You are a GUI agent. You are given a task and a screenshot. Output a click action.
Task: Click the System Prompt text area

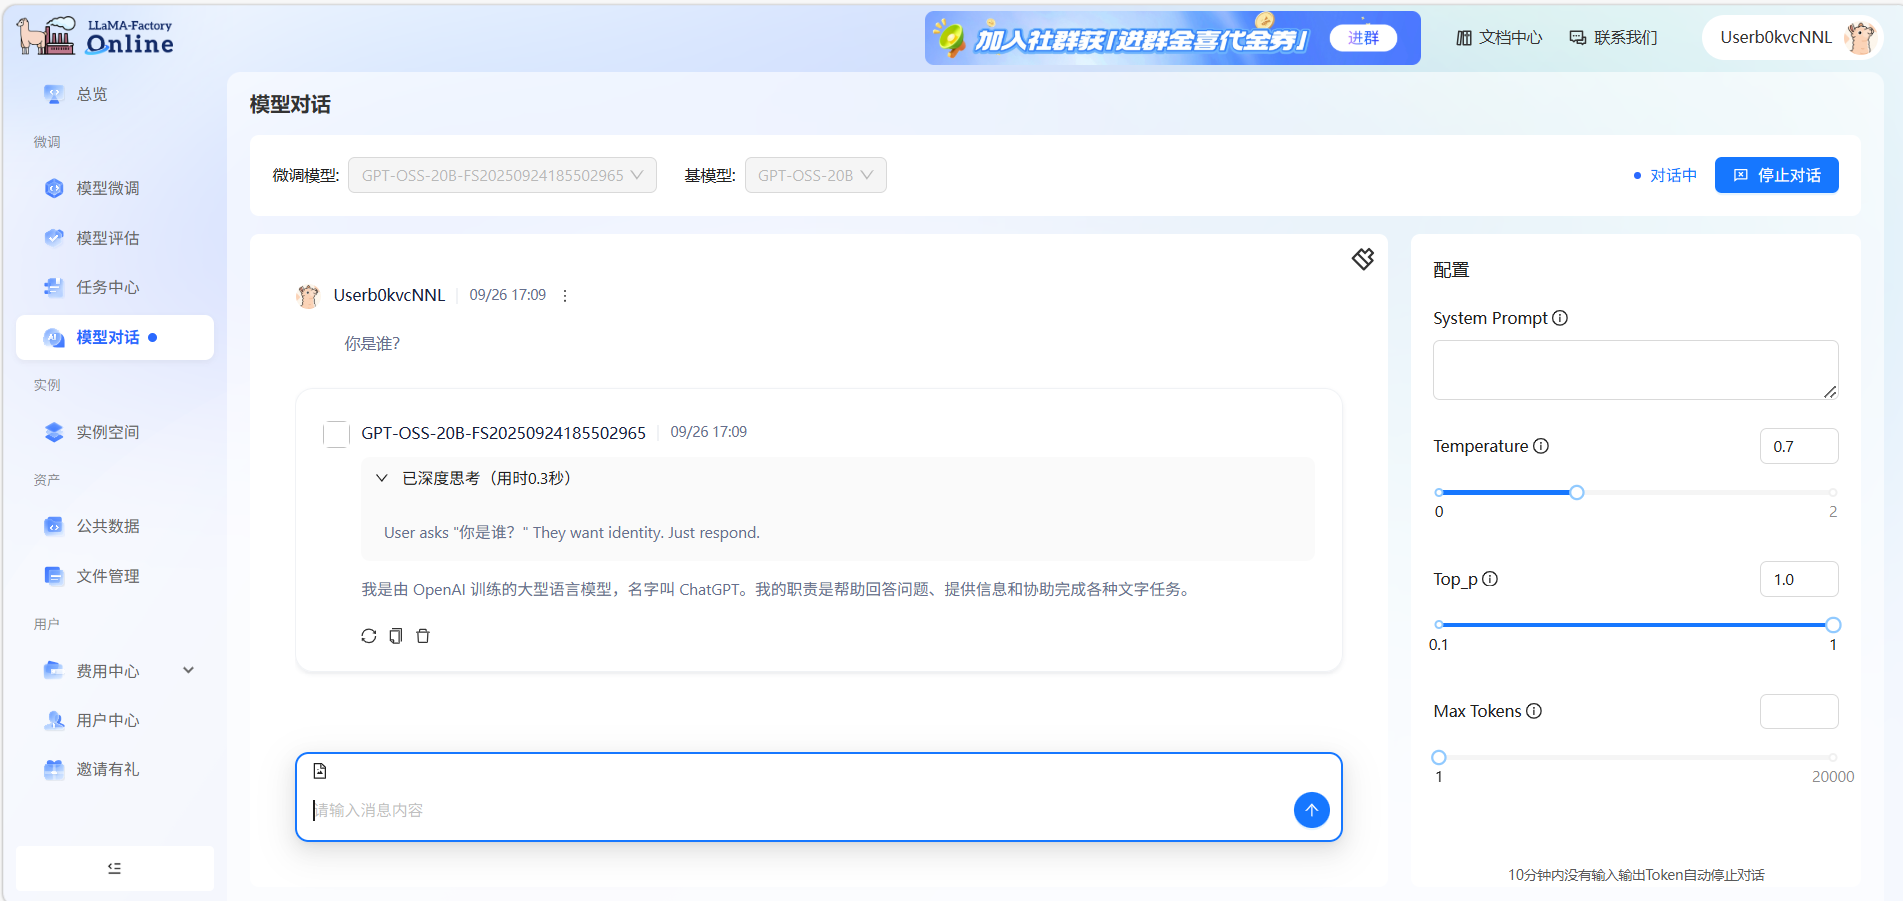click(1634, 370)
